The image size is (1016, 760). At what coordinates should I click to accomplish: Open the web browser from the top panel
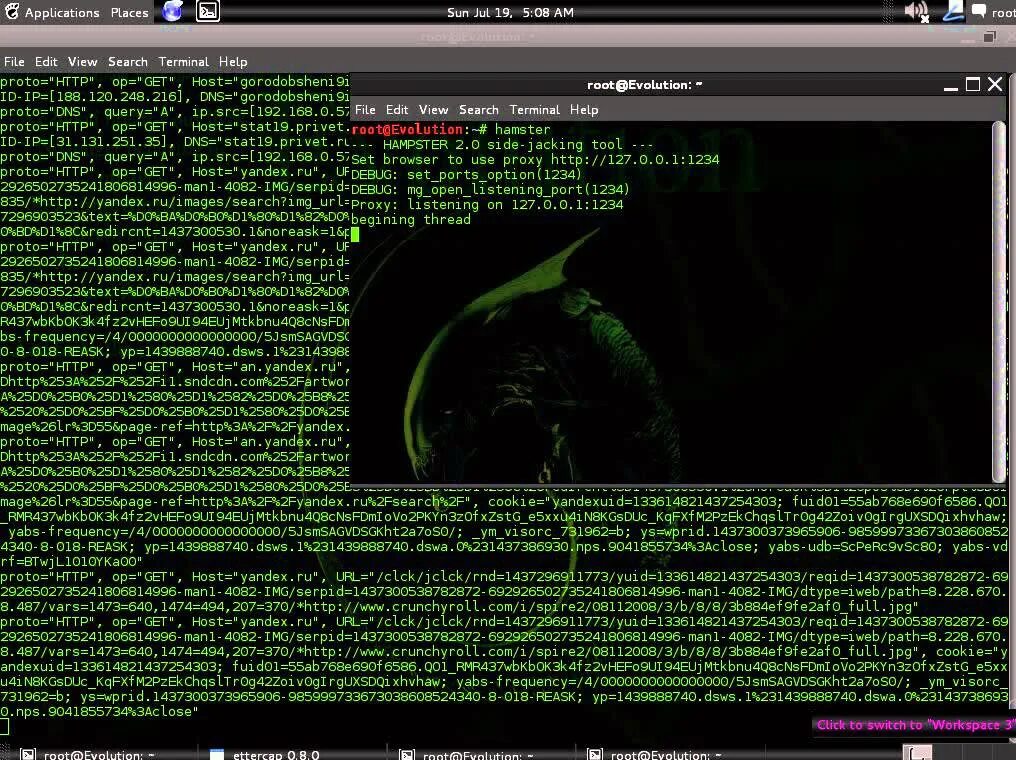click(171, 13)
